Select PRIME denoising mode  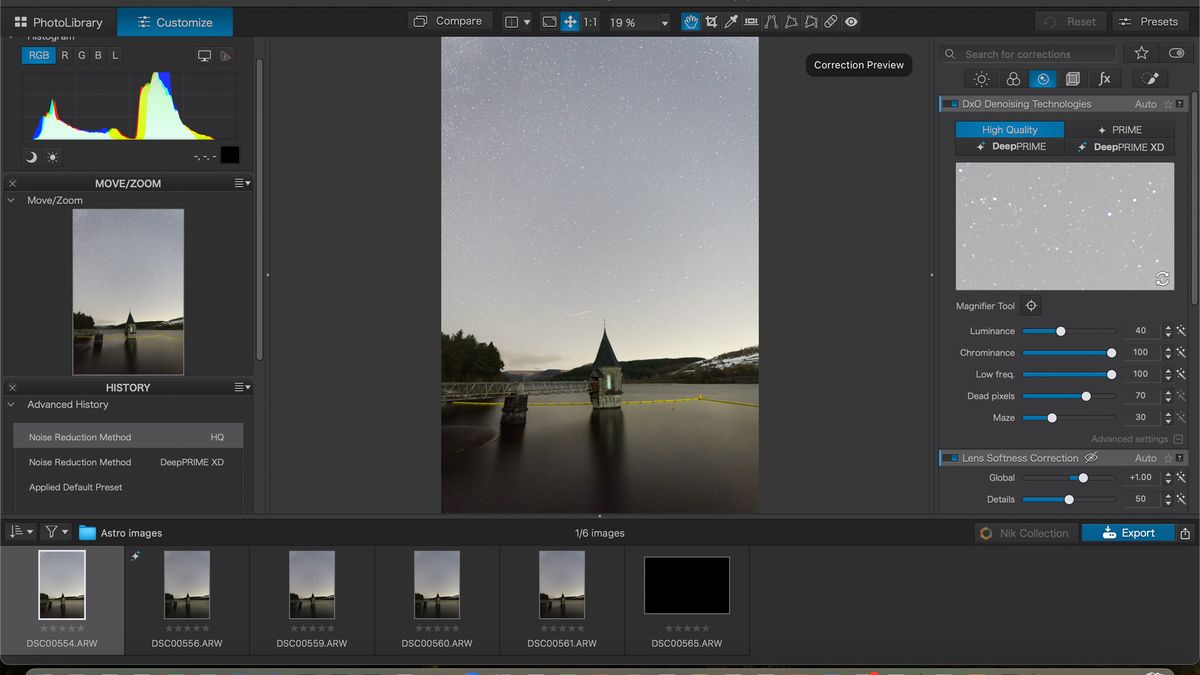tap(1119, 130)
